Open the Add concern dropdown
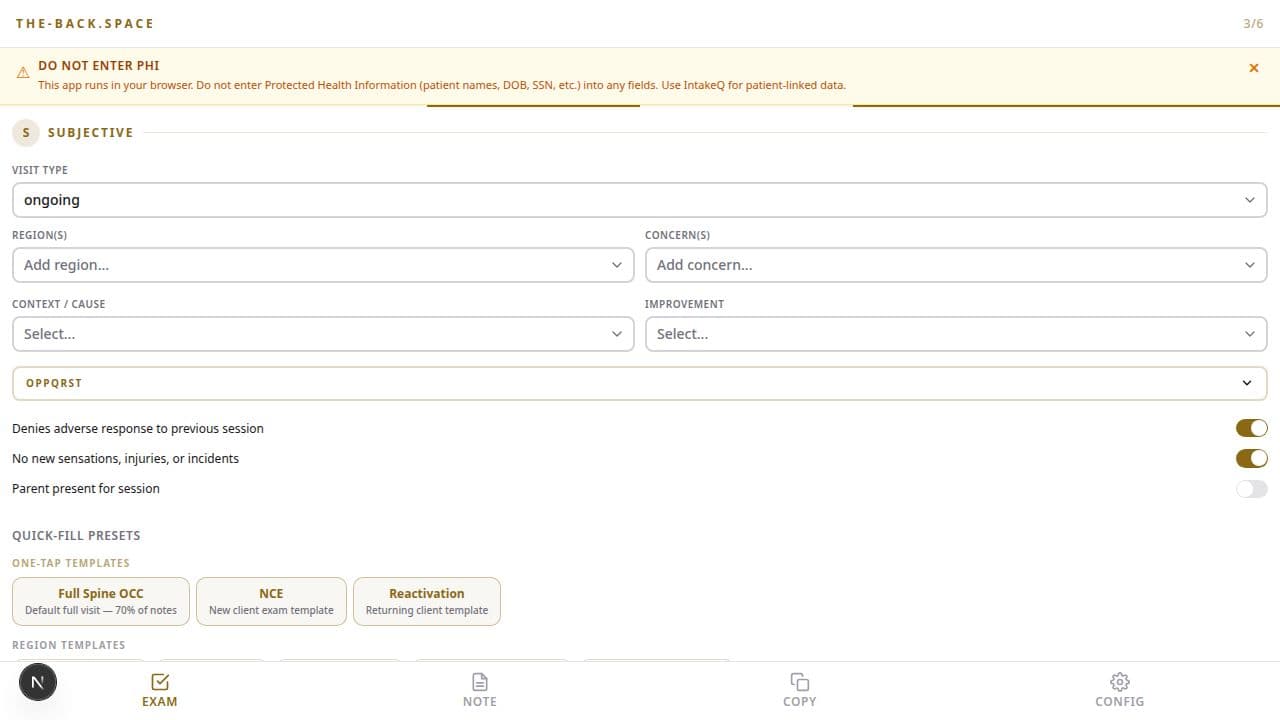The width and height of the screenshot is (1280, 720). 955,265
